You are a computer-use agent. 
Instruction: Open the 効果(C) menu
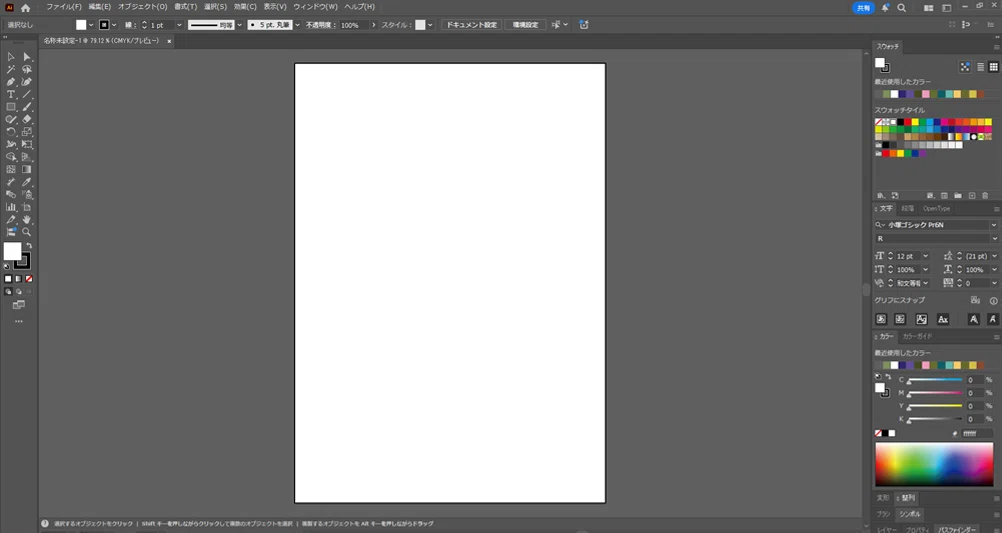point(245,7)
